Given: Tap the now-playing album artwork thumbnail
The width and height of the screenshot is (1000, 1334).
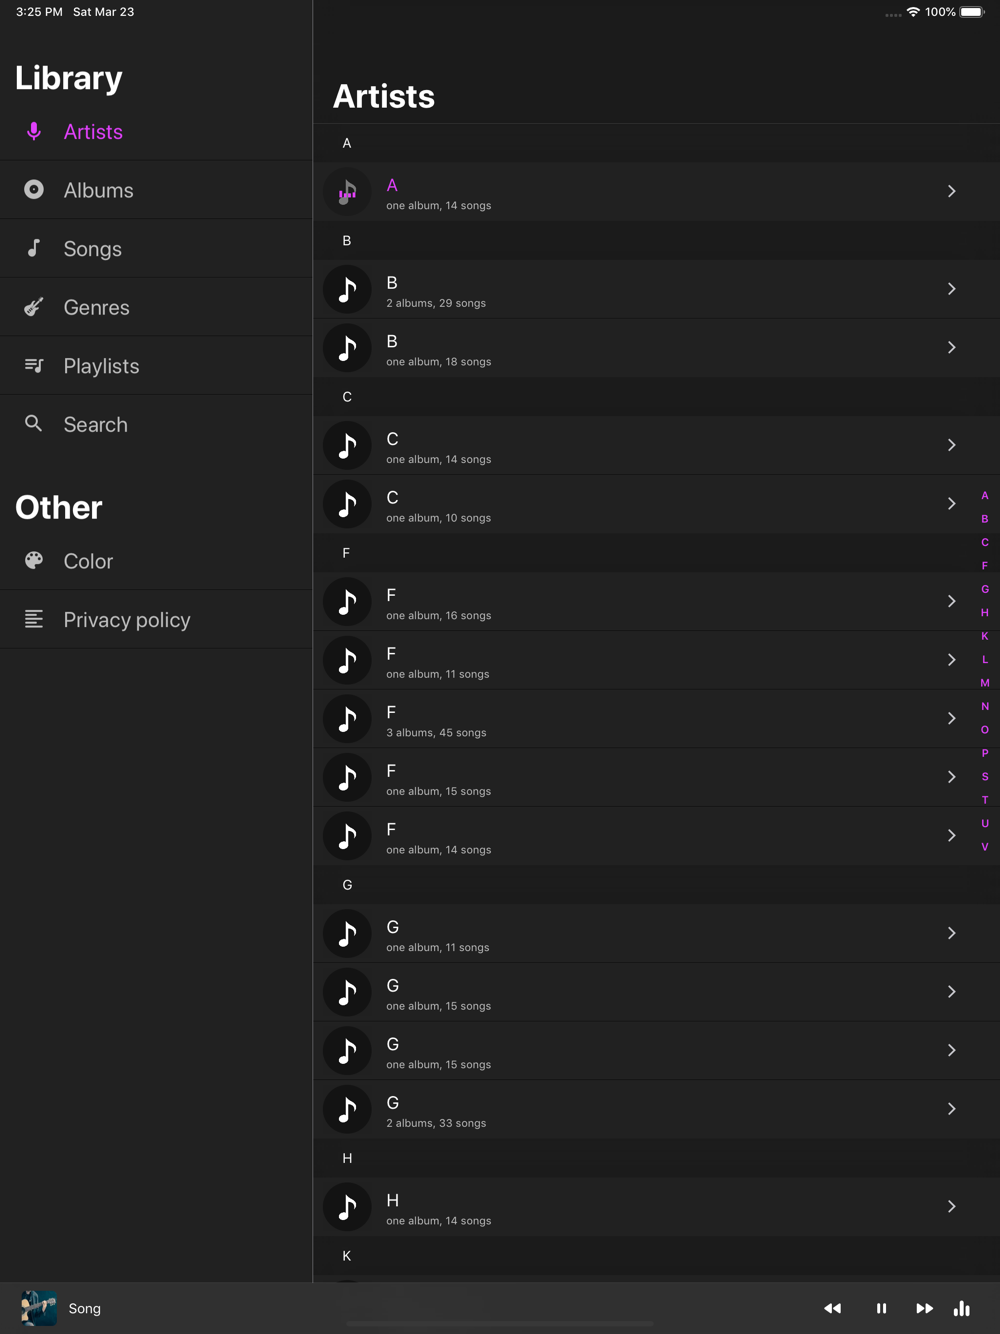Looking at the screenshot, I should pos(39,1308).
